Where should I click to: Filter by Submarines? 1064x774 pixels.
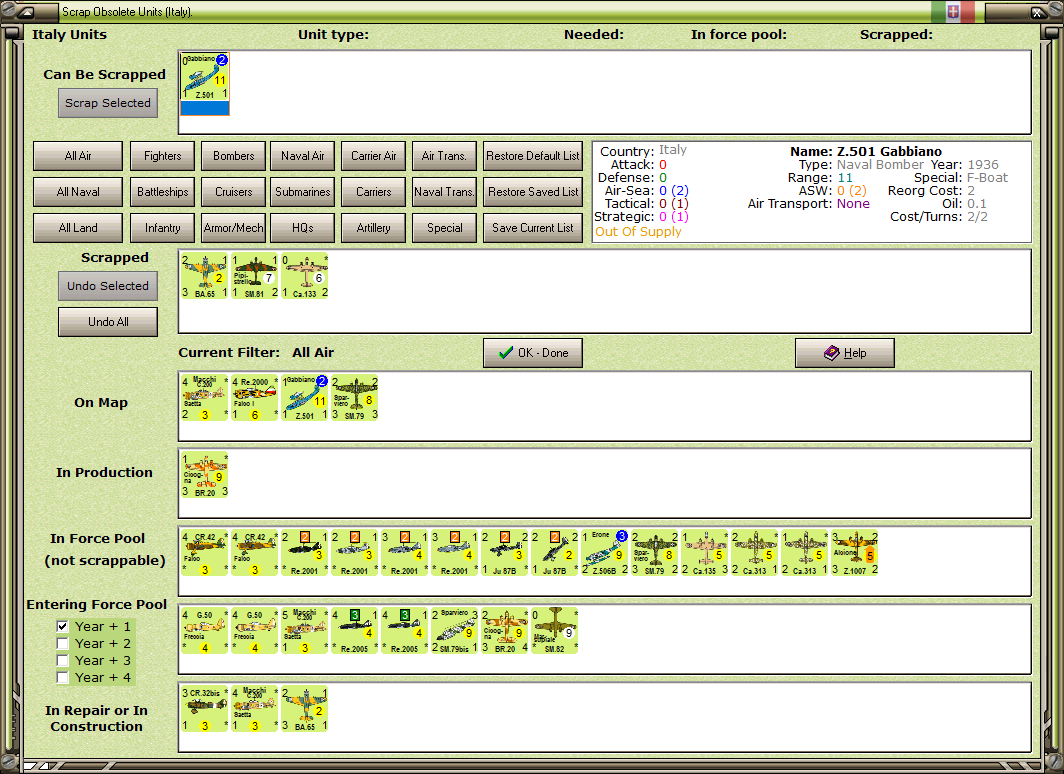pos(303,192)
